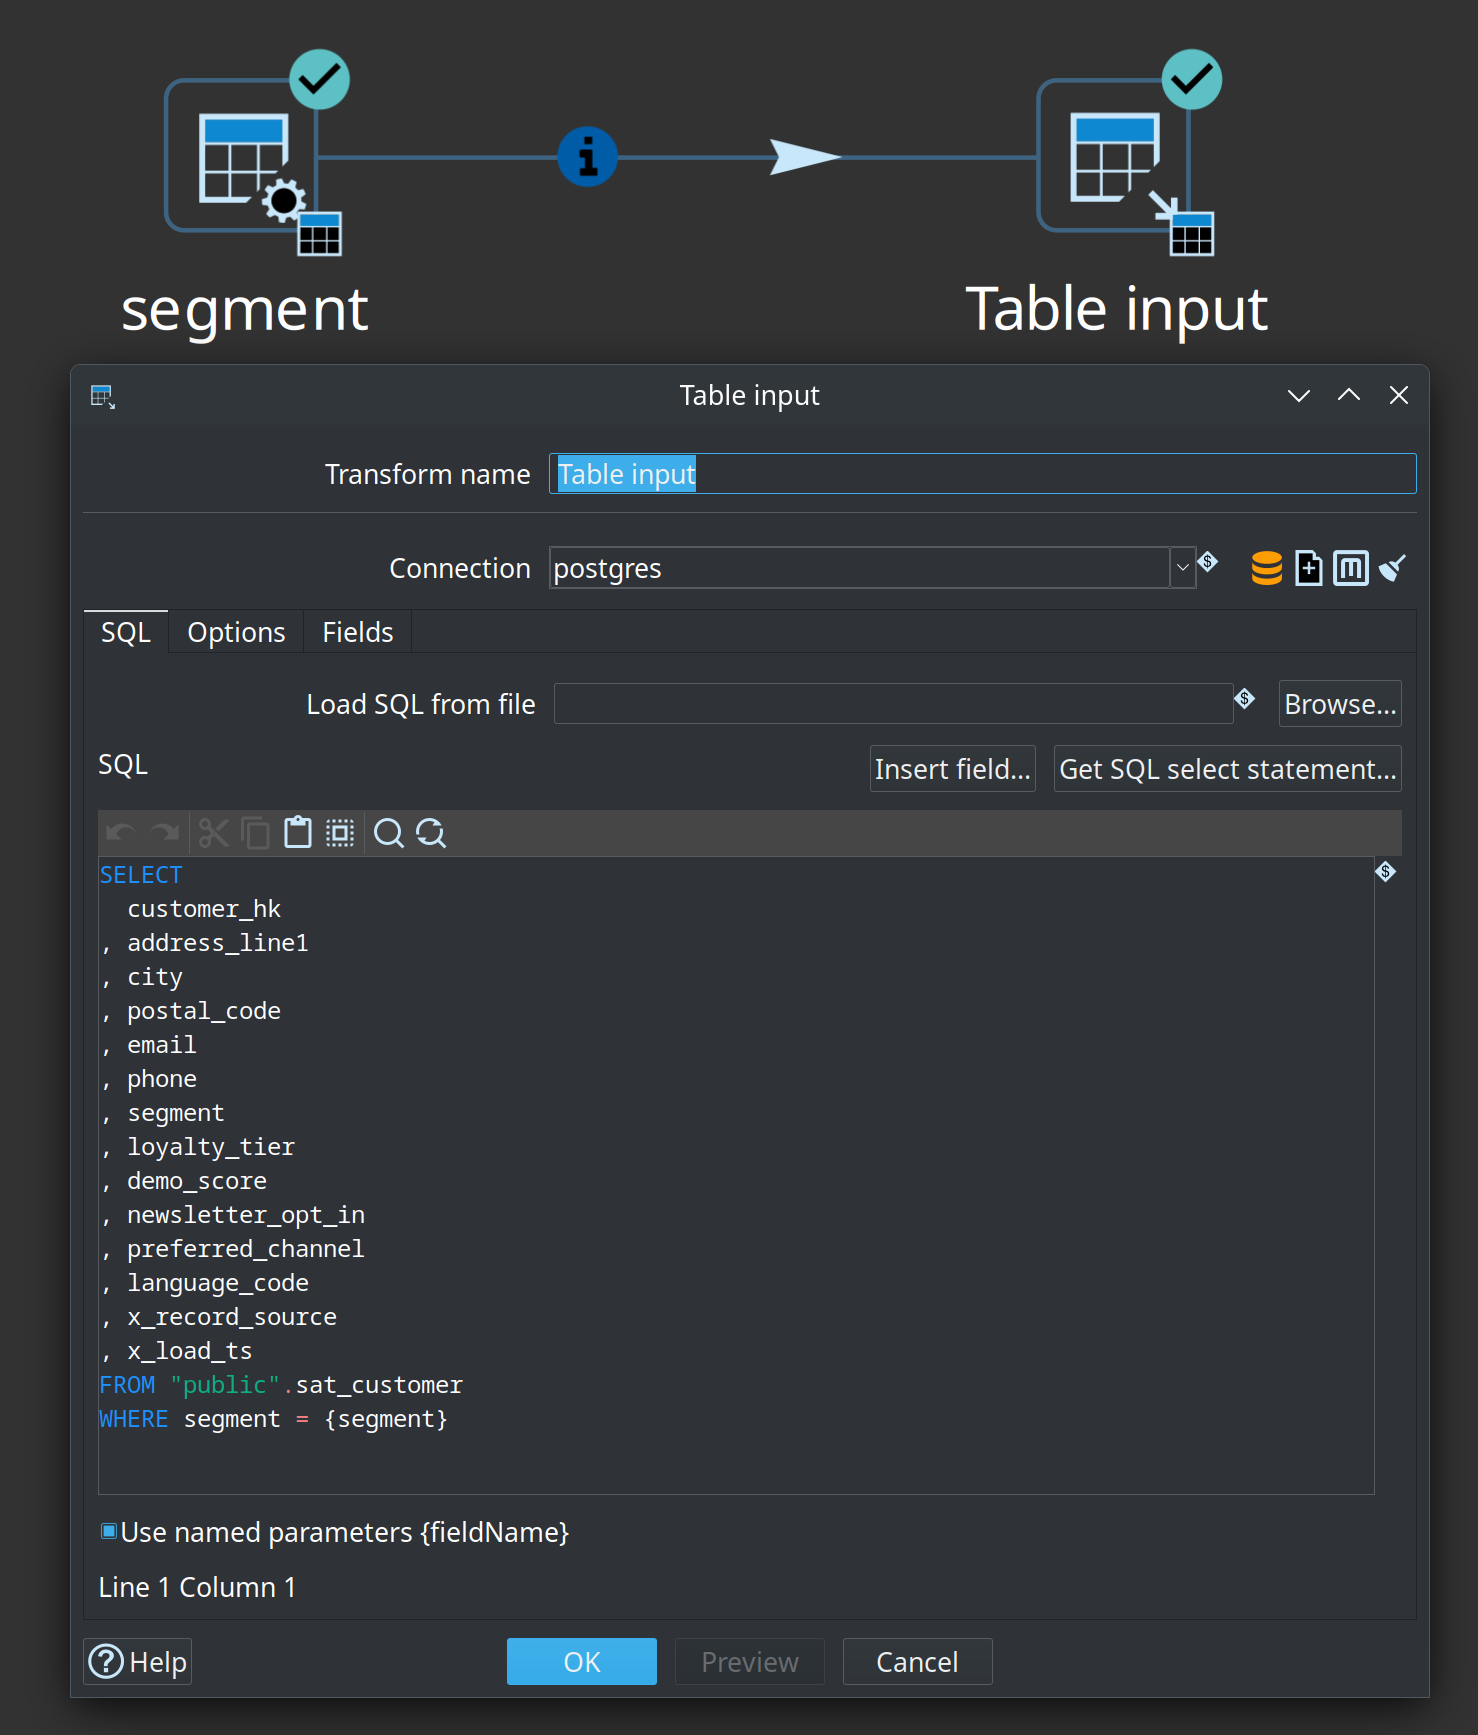Viewport: 1478px width, 1735px height.
Task: Click the {segment} parameter in WHERE clause
Action: point(386,1419)
